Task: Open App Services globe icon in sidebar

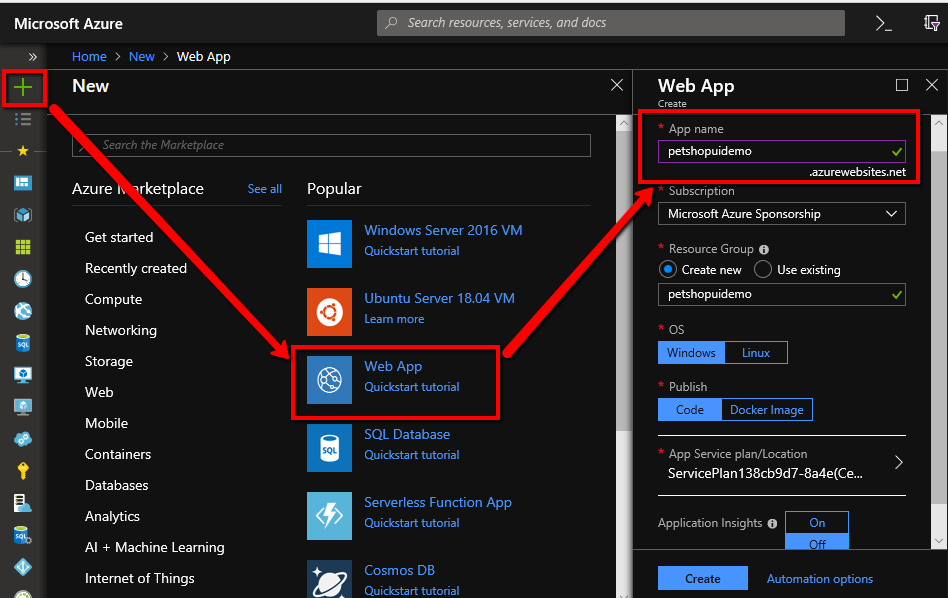Action: coord(23,311)
